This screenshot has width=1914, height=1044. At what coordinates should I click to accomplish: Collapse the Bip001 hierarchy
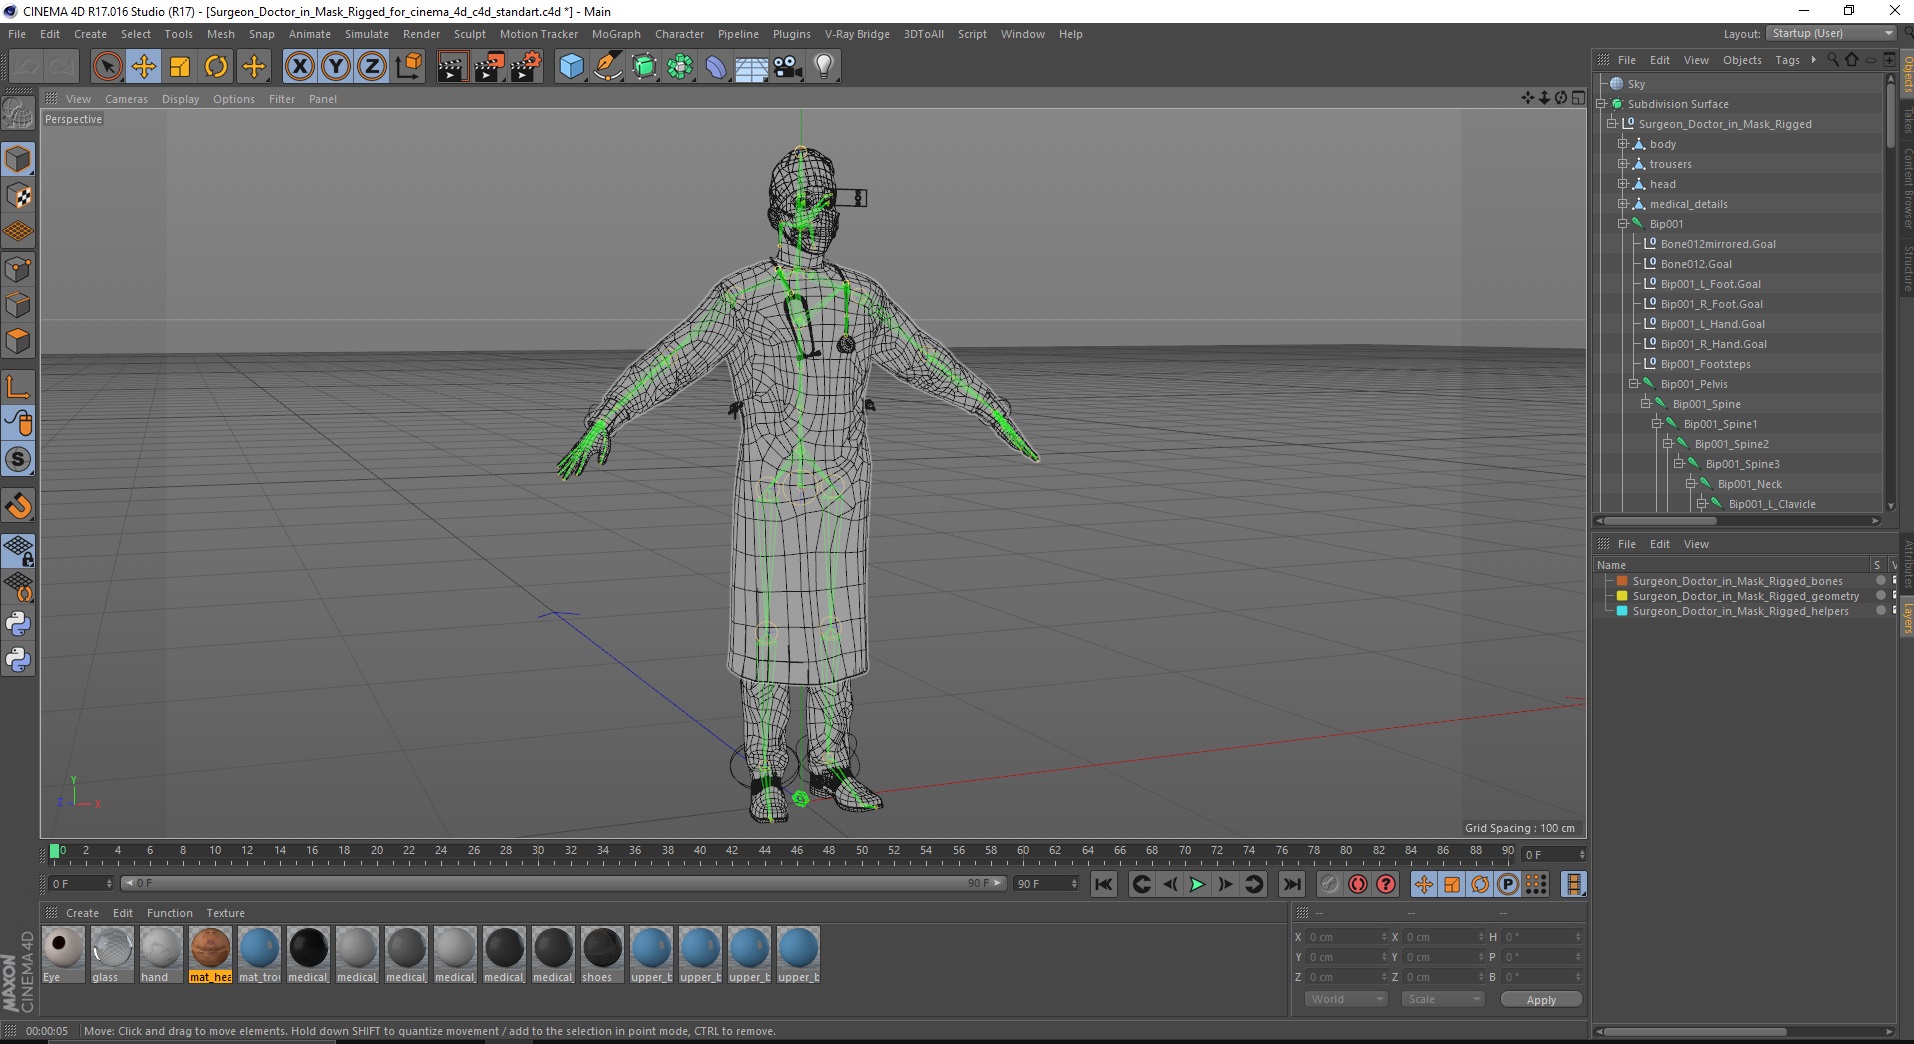[1623, 224]
